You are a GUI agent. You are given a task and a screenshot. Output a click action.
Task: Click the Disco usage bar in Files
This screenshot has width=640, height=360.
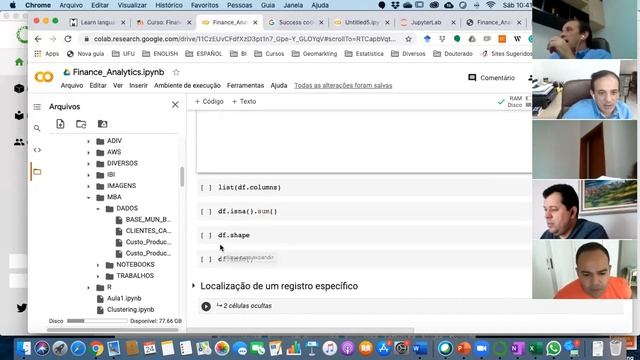[x=96, y=321]
